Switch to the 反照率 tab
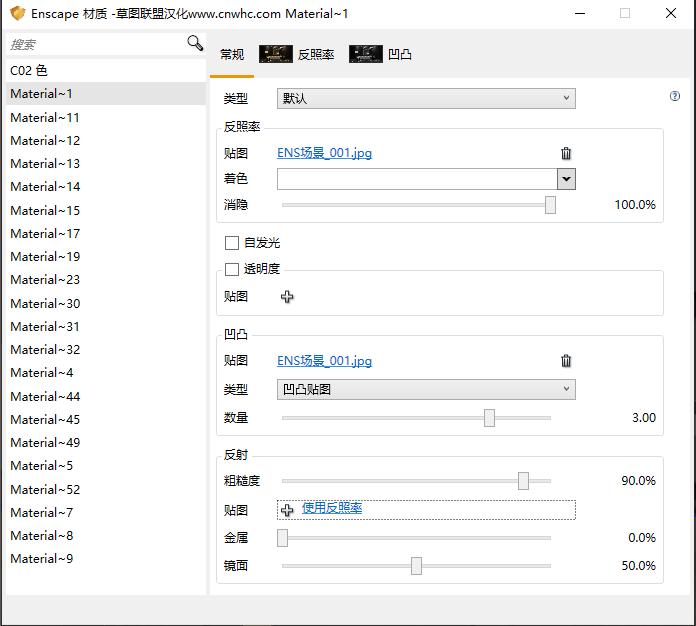This screenshot has width=696, height=626. pos(297,55)
